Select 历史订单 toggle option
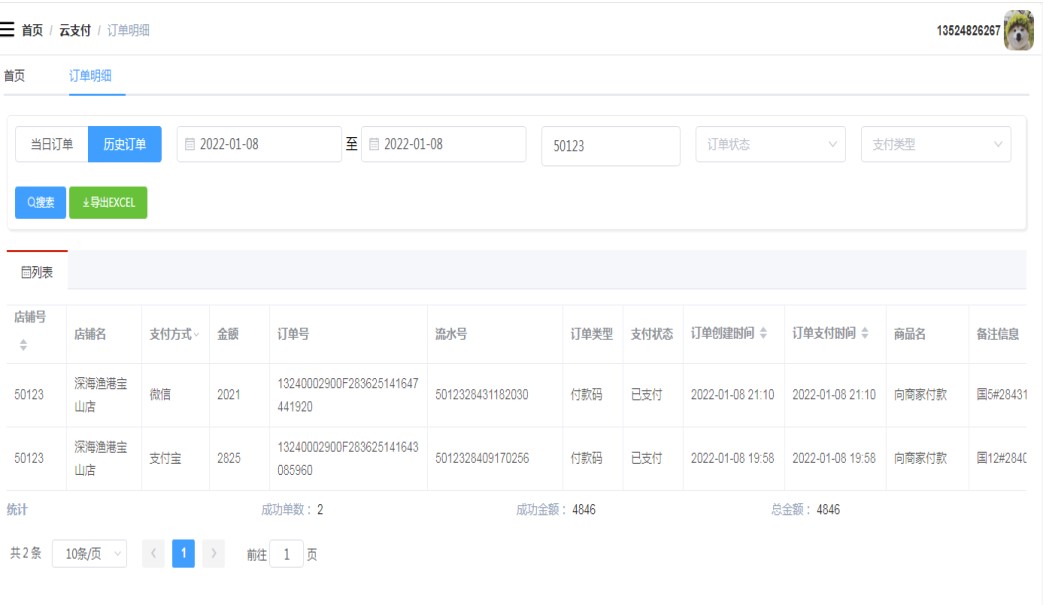Screen dimensions: 1043x605 point(125,144)
